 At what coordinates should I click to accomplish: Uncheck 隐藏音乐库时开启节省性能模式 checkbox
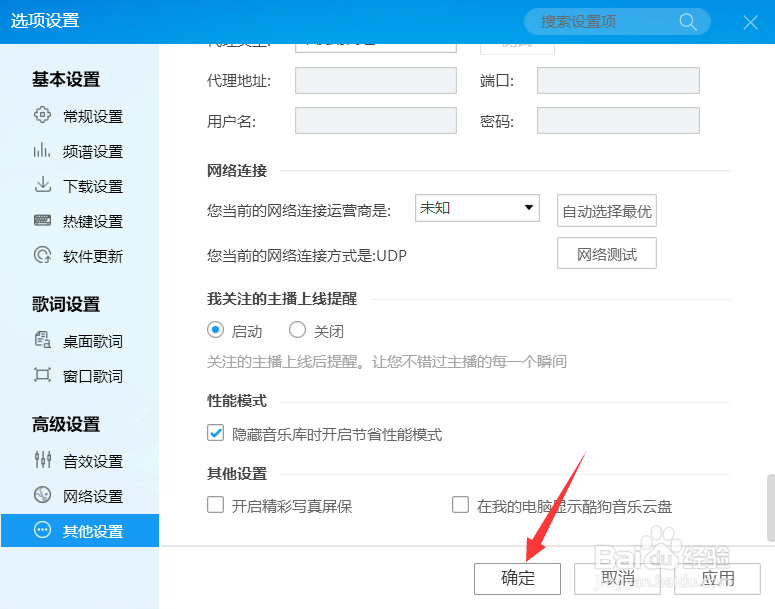(x=215, y=433)
